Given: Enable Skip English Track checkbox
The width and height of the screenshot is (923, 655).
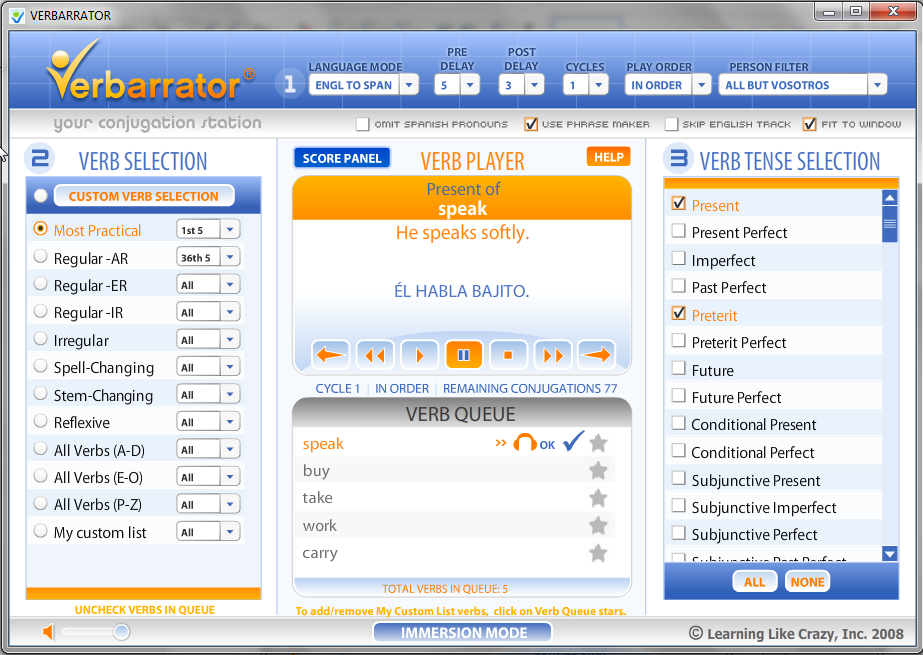Looking at the screenshot, I should pos(671,124).
